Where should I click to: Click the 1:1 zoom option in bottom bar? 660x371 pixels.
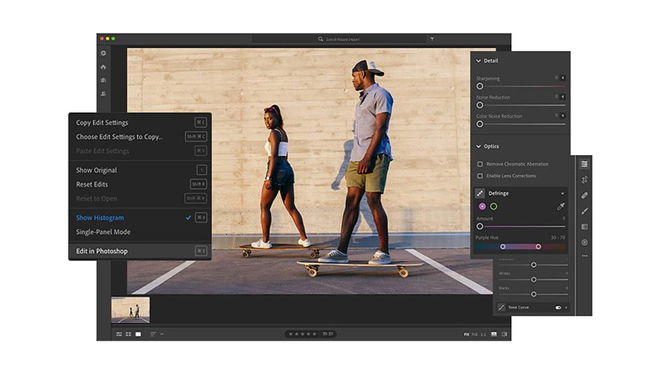pyautogui.click(x=483, y=334)
